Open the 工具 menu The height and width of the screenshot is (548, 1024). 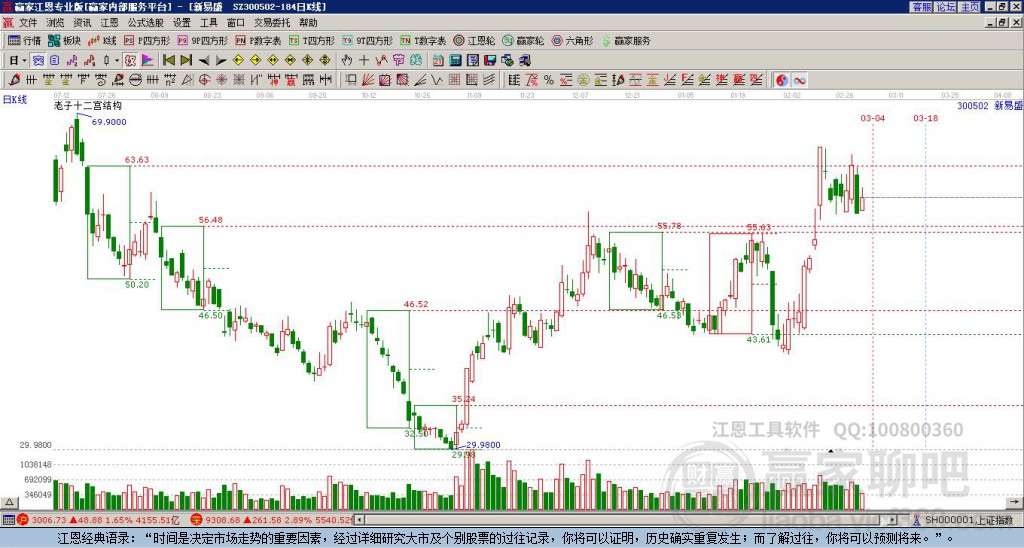coord(209,23)
